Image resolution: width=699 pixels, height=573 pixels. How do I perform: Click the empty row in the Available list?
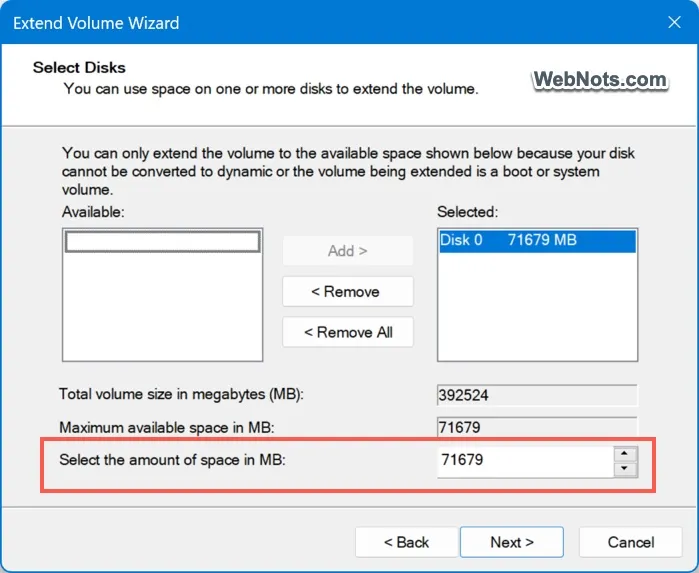(163, 242)
